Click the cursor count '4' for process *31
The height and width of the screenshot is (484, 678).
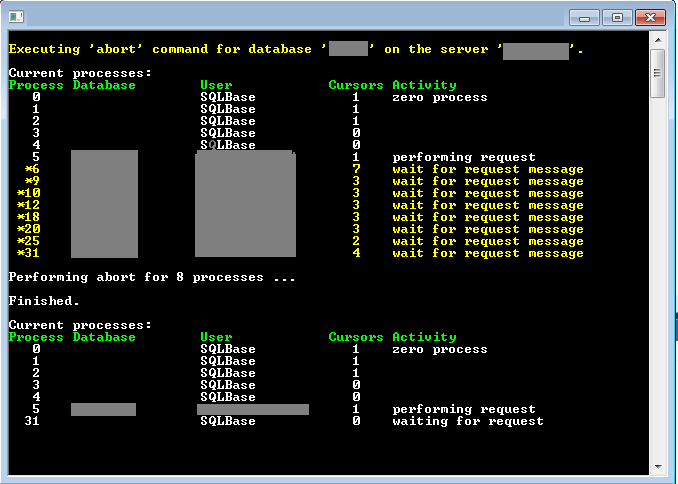point(356,253)
